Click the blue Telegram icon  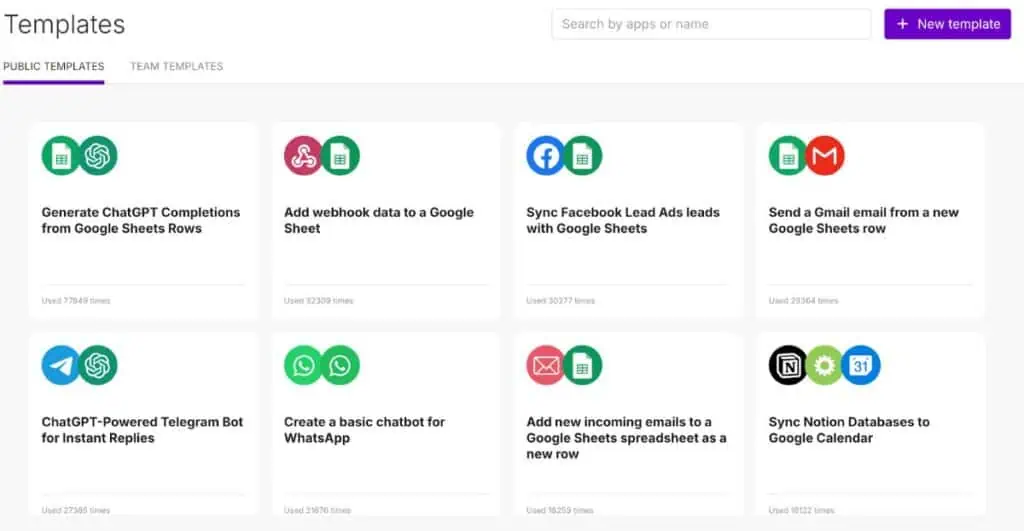tap(61, 365)
